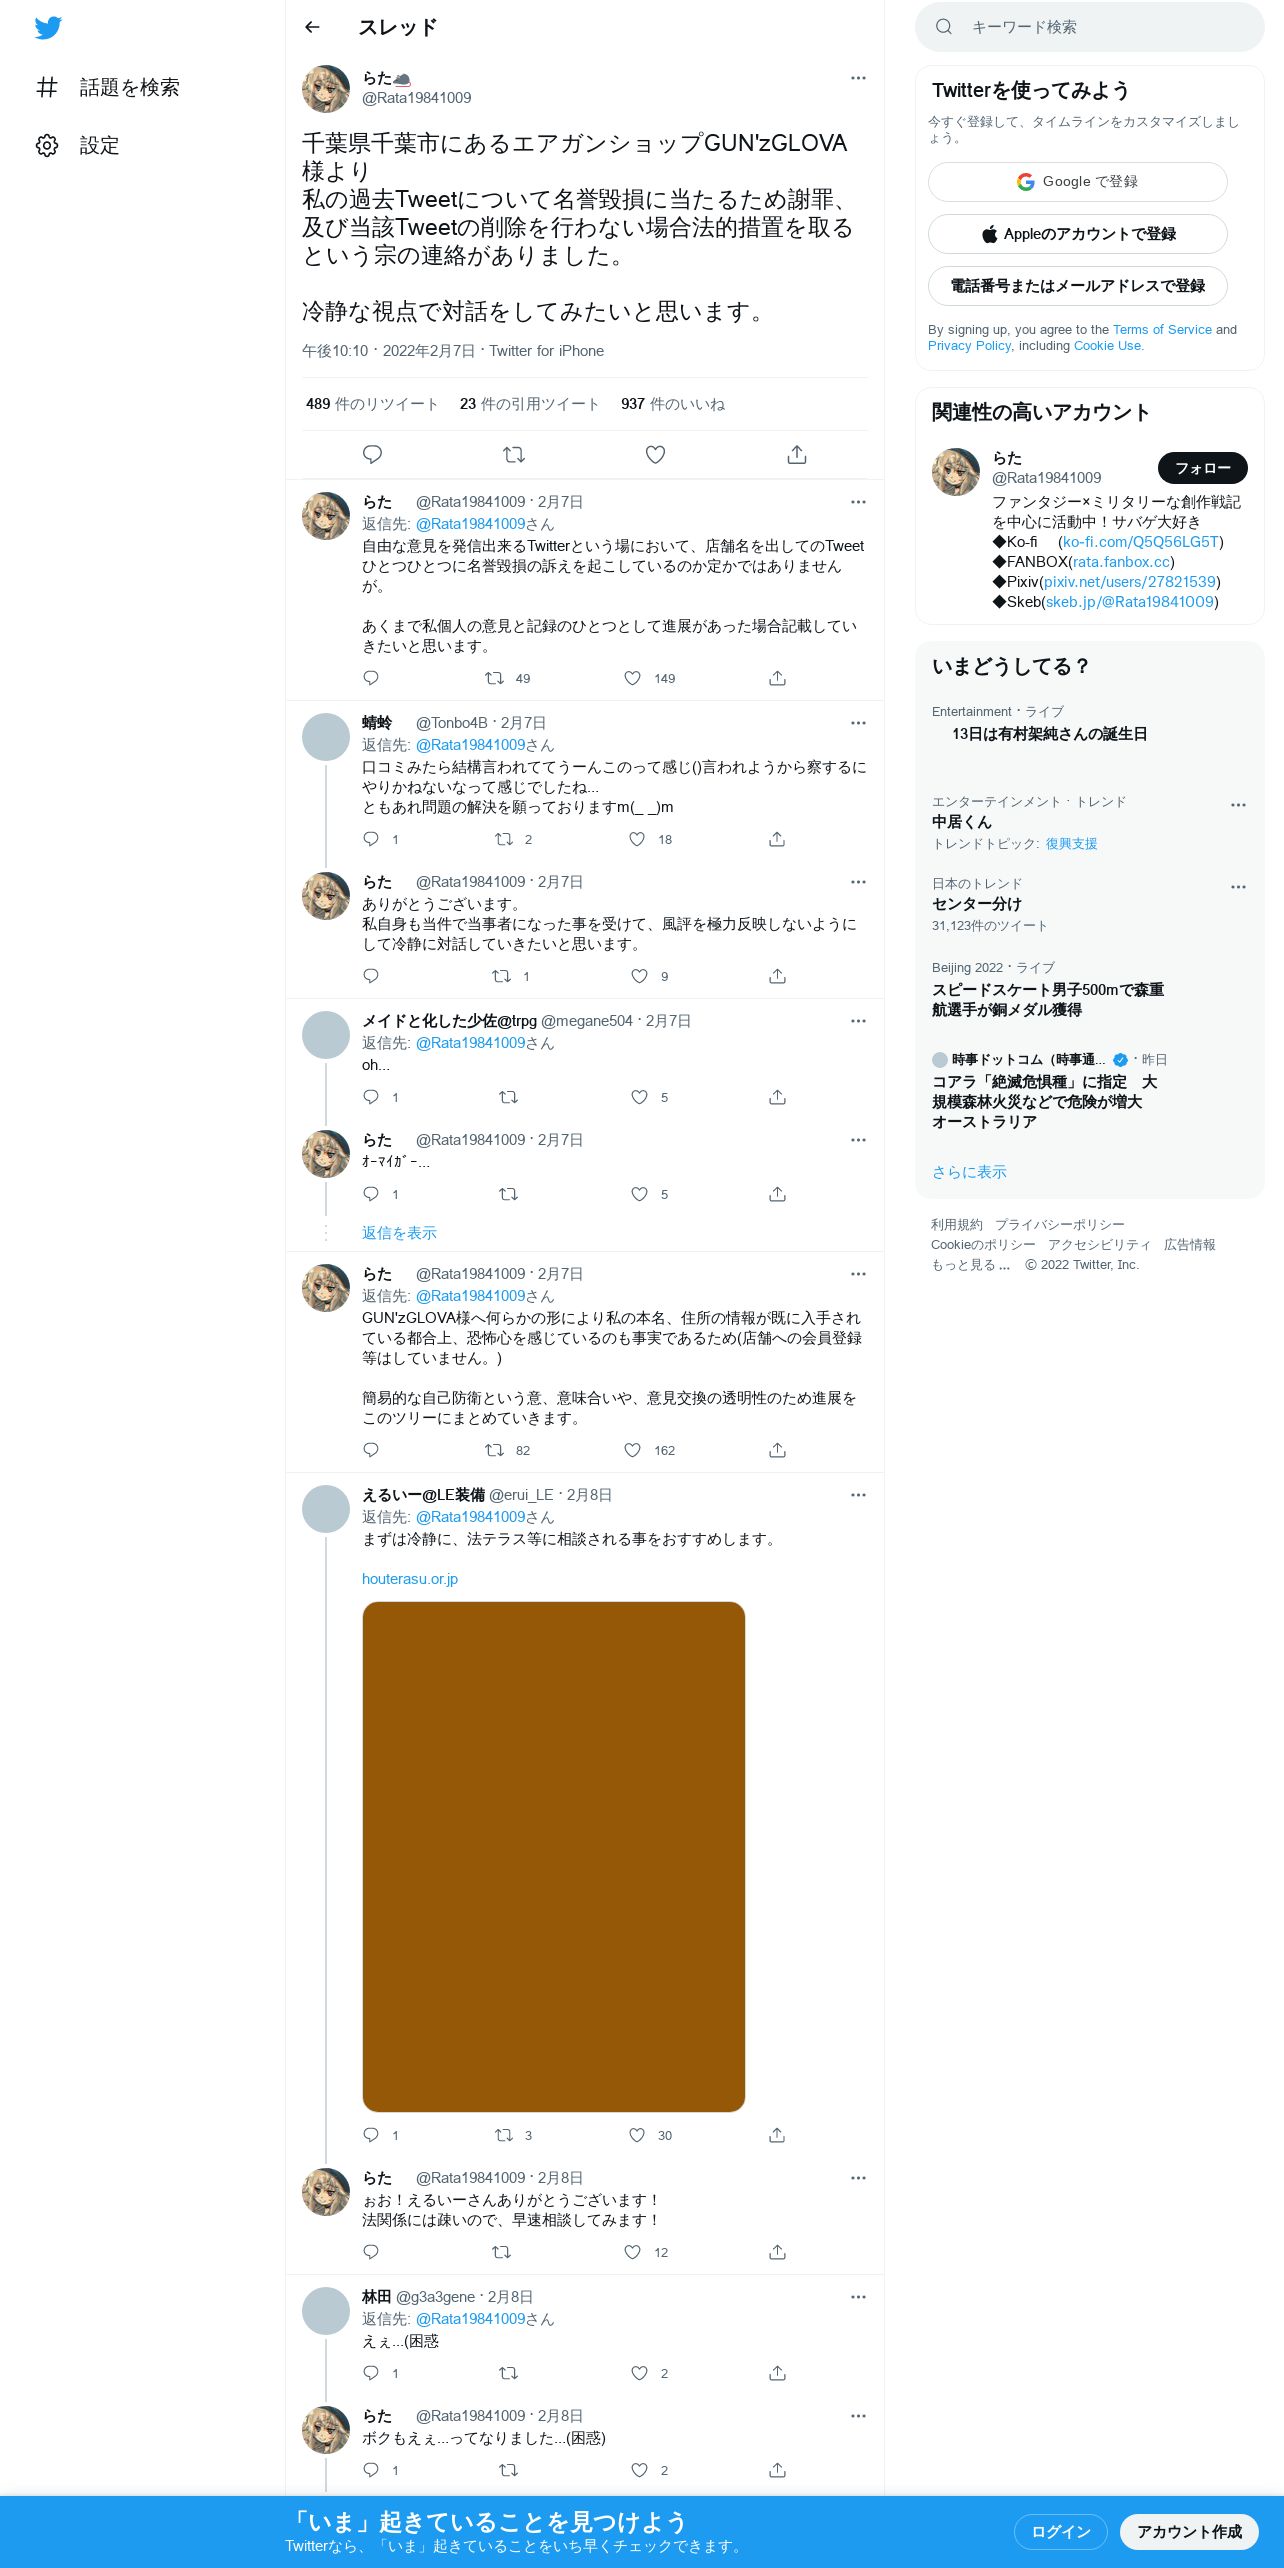Register with Google button
The image size is (1284, 2568).
click(x=1077, y=182)
